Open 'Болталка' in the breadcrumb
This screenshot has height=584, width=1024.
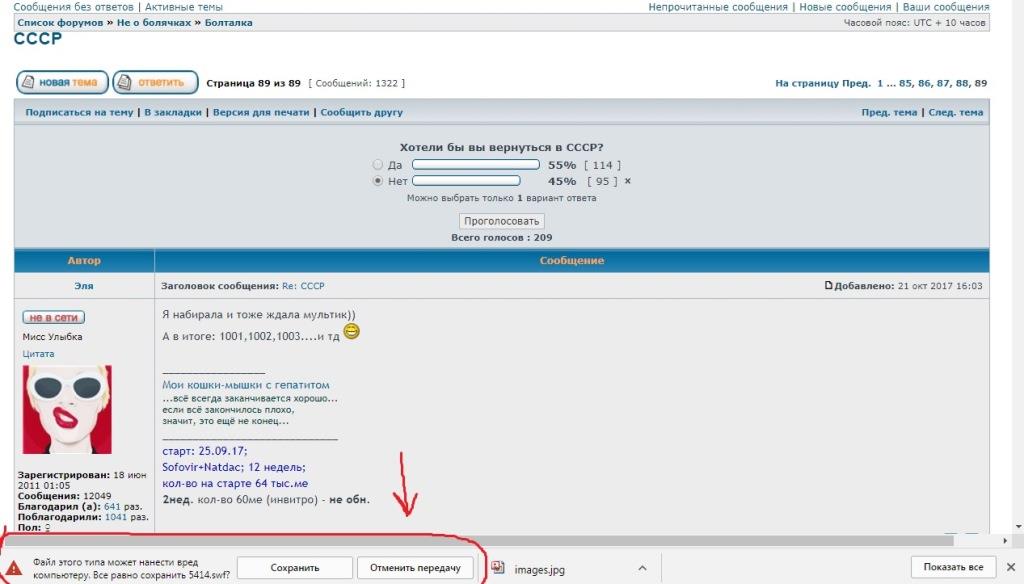point(228,22)
